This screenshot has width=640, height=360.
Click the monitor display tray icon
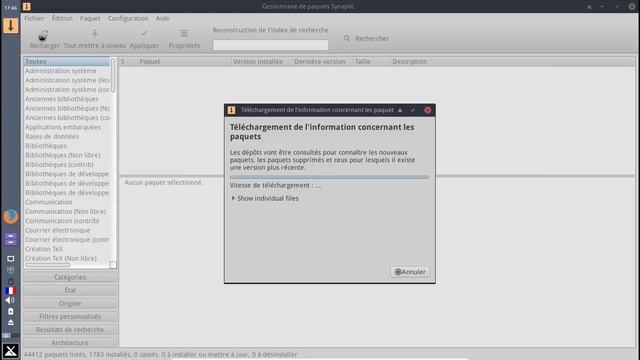11,259
